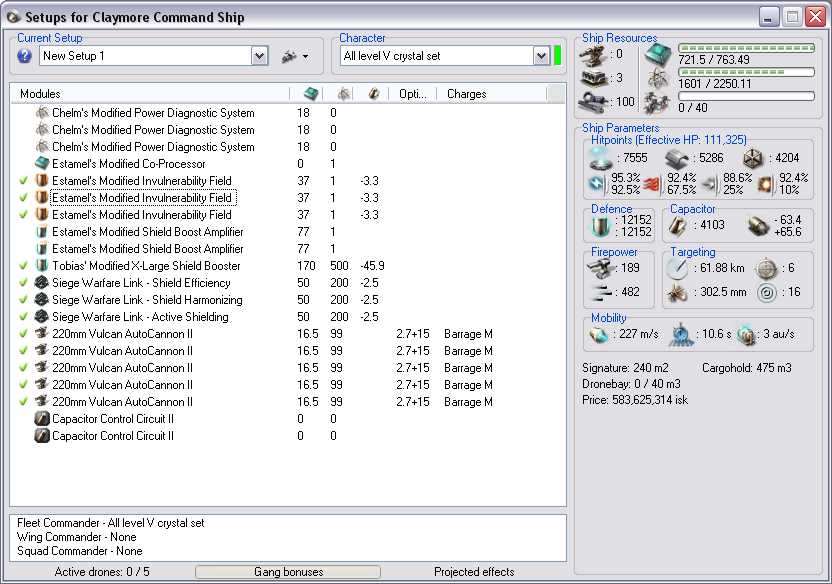Click the EM resistance icon

point(596,184)
